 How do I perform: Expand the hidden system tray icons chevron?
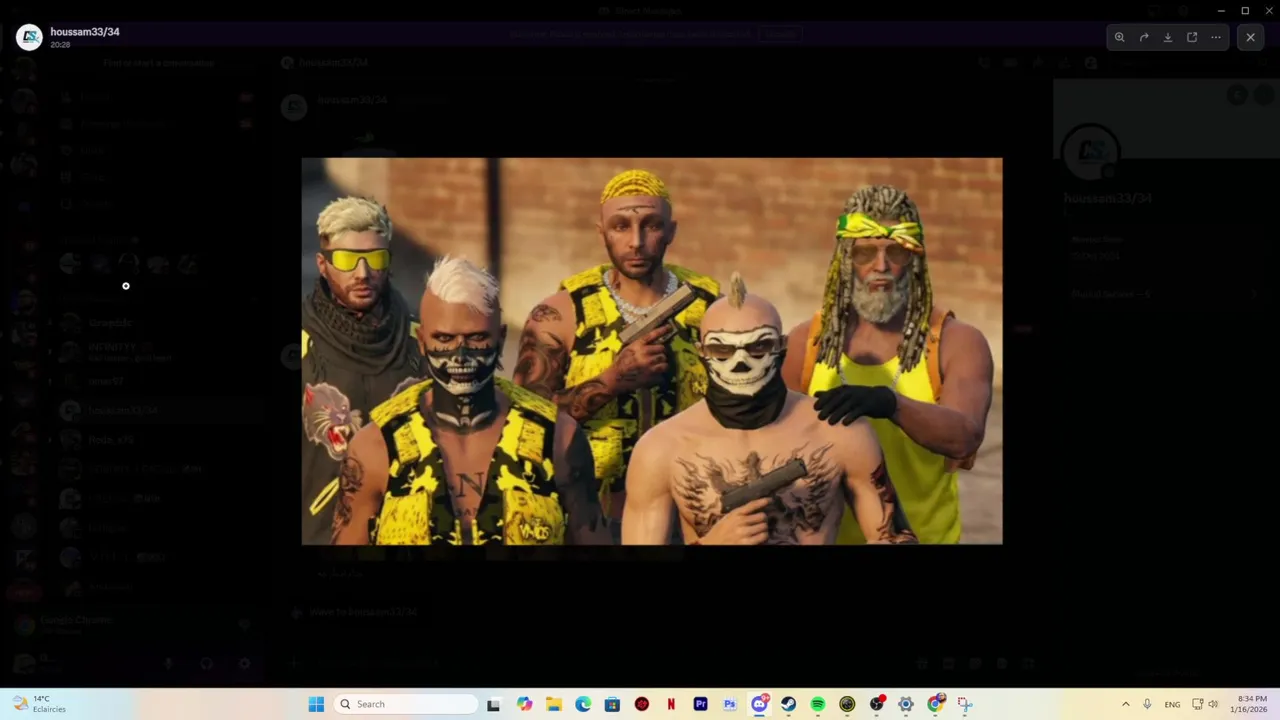click(1125, 704)
